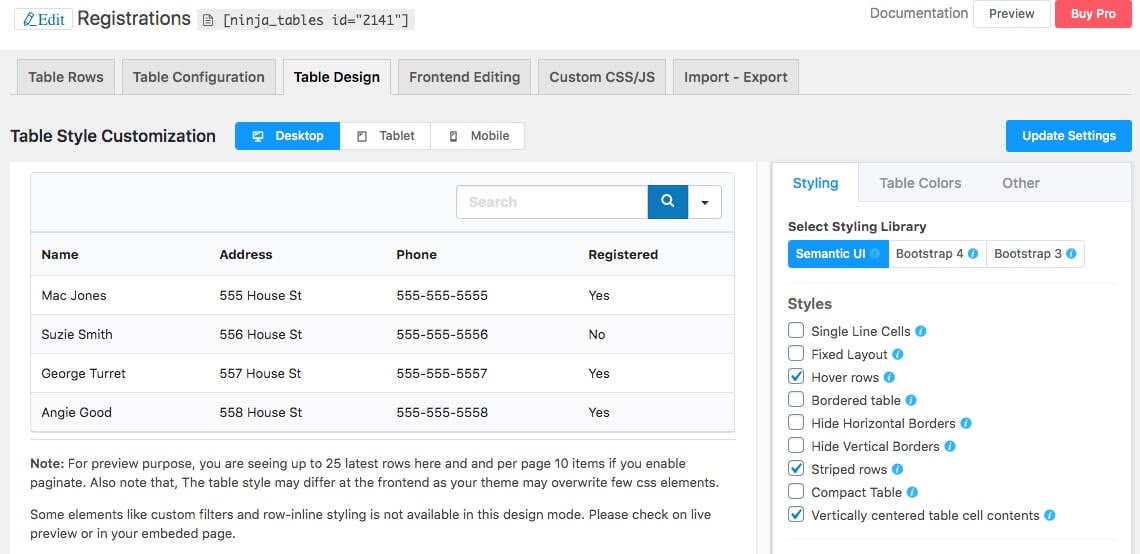This screenshot has height=554, width=1140.
Task: Click the Edit table title button
Action: coord(44,20)
